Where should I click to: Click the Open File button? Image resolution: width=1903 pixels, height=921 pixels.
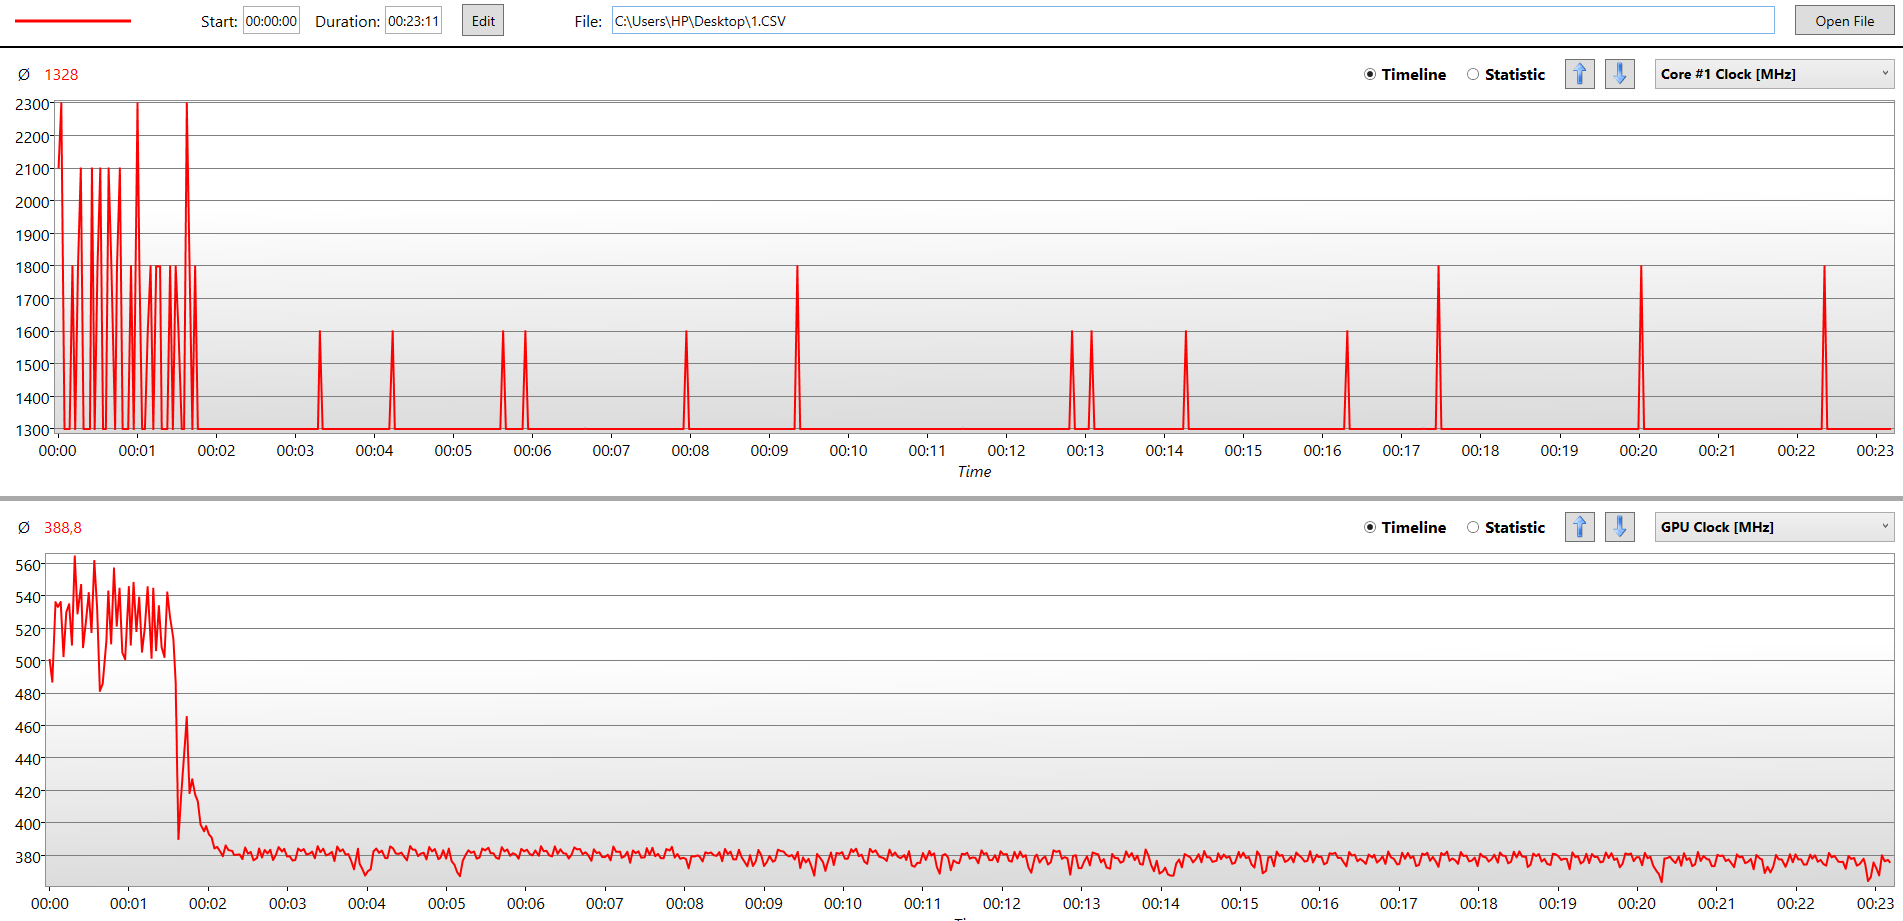click(1845, 21)
